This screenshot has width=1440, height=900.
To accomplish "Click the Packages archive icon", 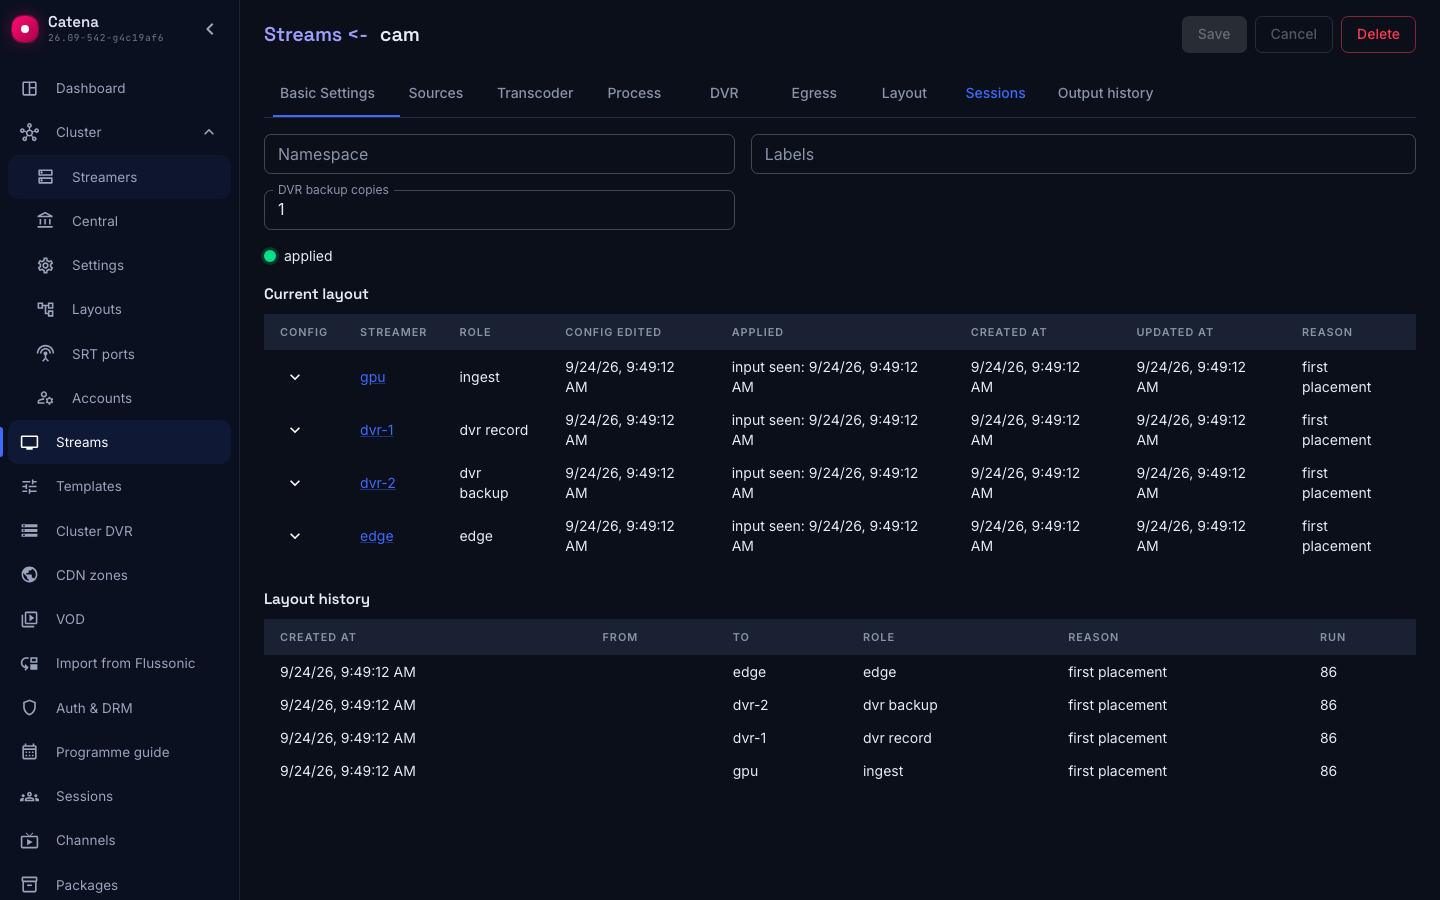I will [30, 885].
